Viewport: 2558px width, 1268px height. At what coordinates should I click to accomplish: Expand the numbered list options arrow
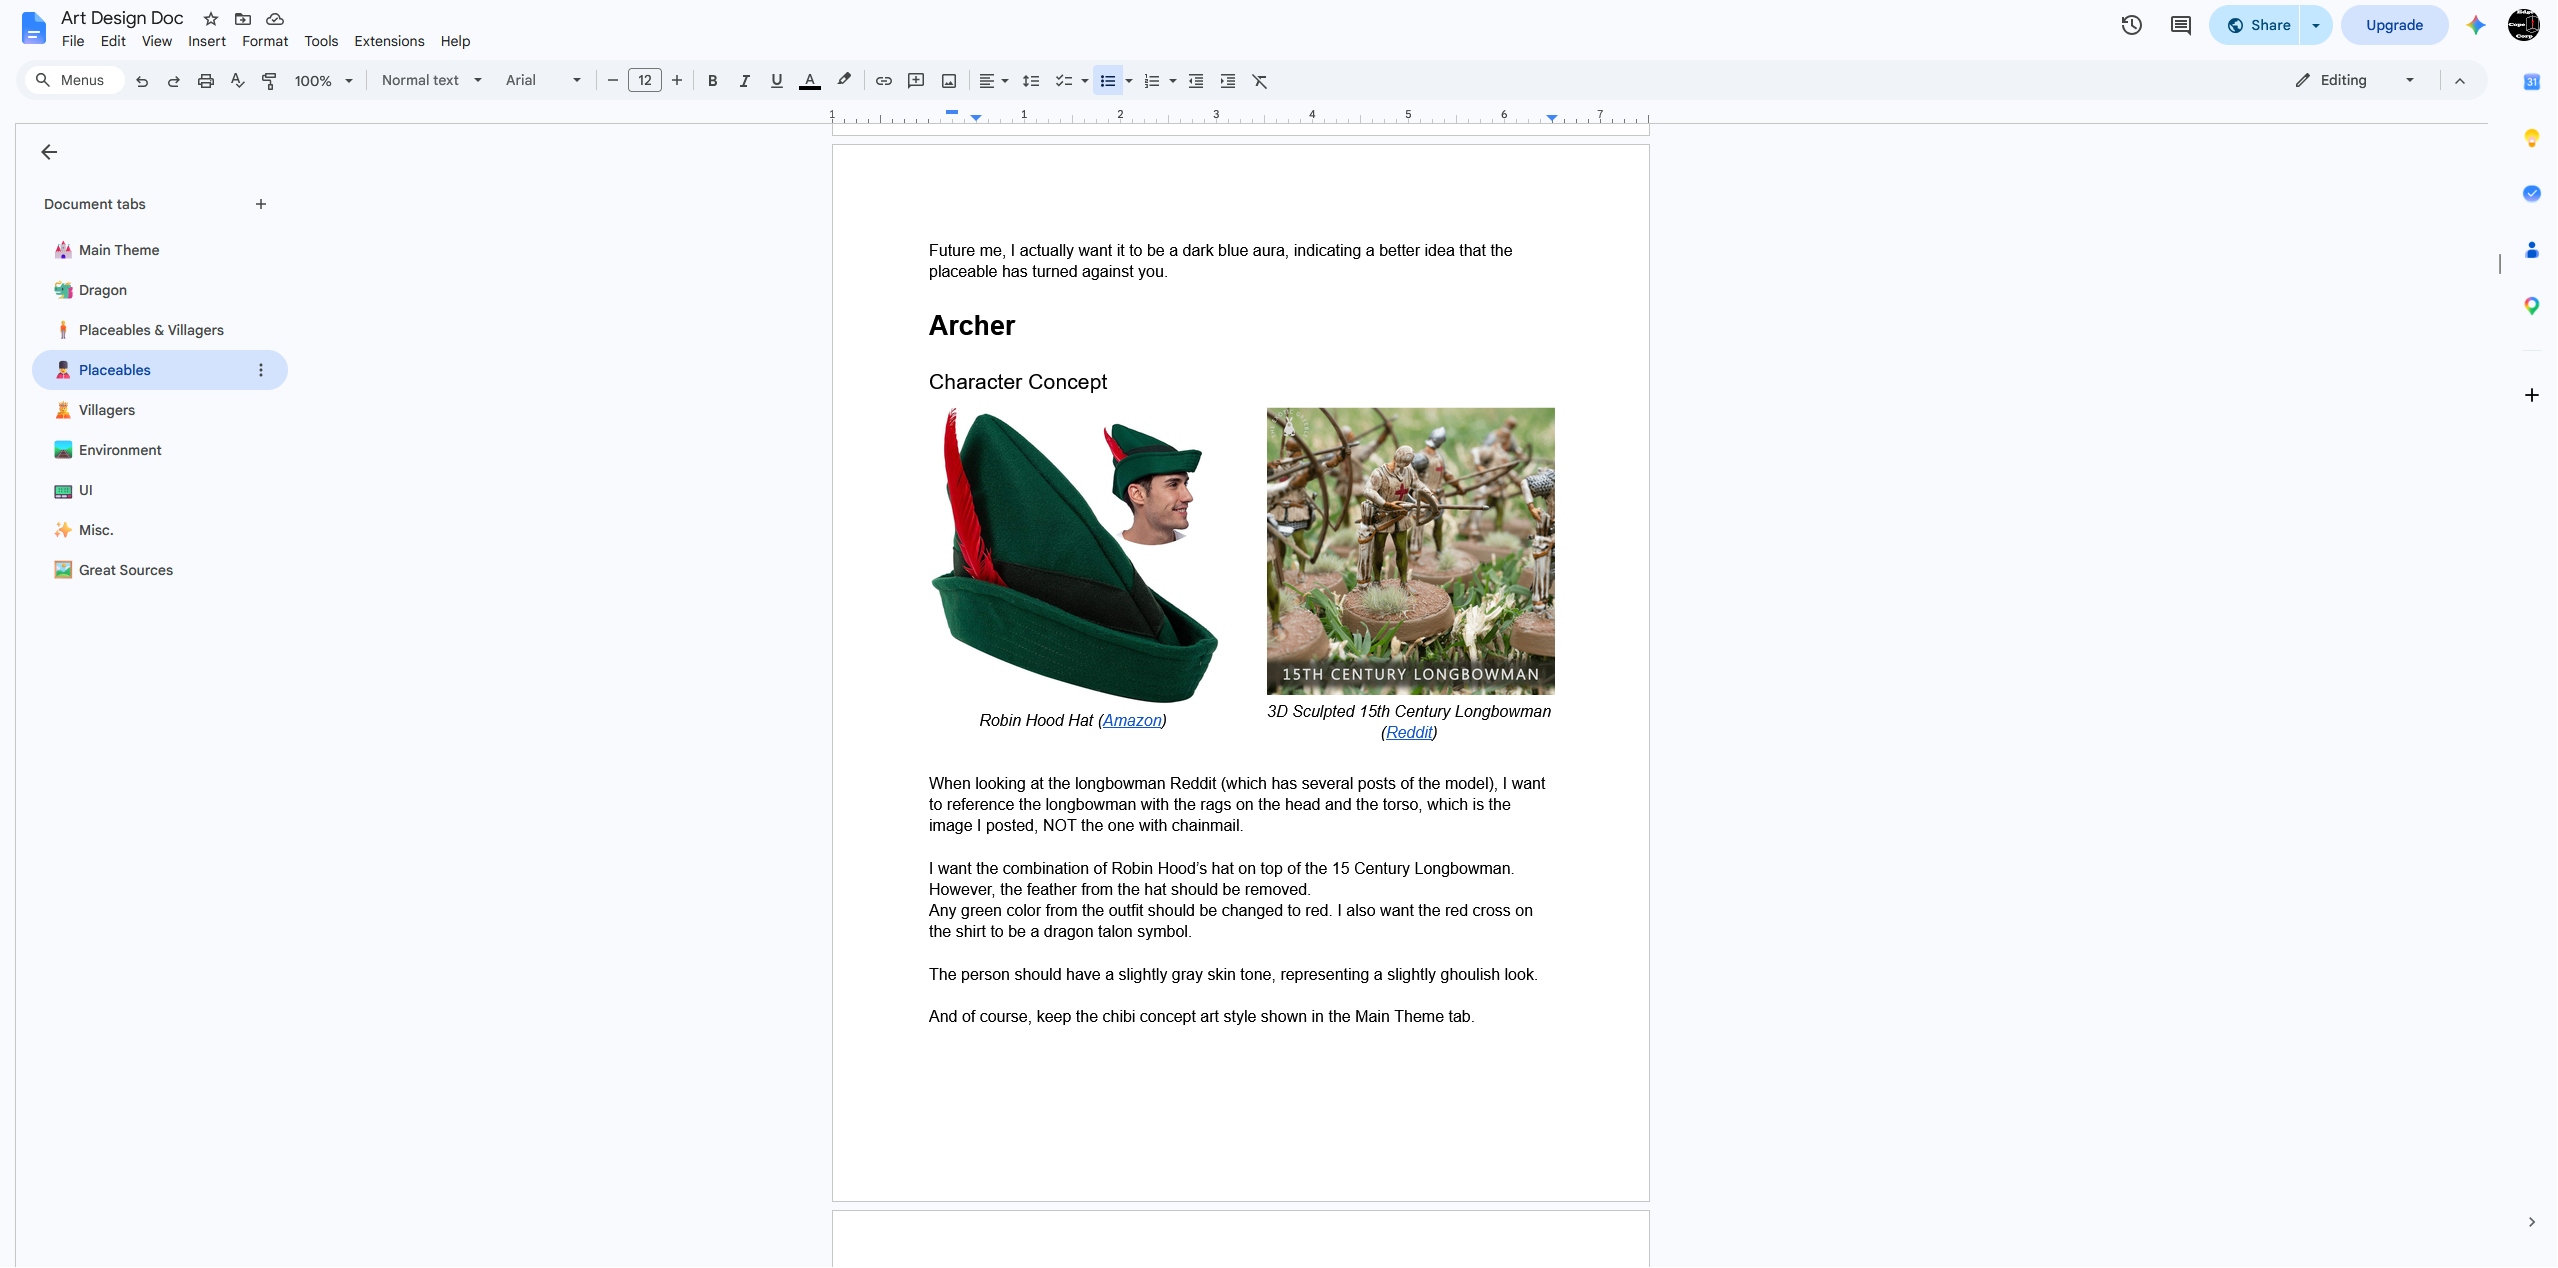(x=1172, y=81)
